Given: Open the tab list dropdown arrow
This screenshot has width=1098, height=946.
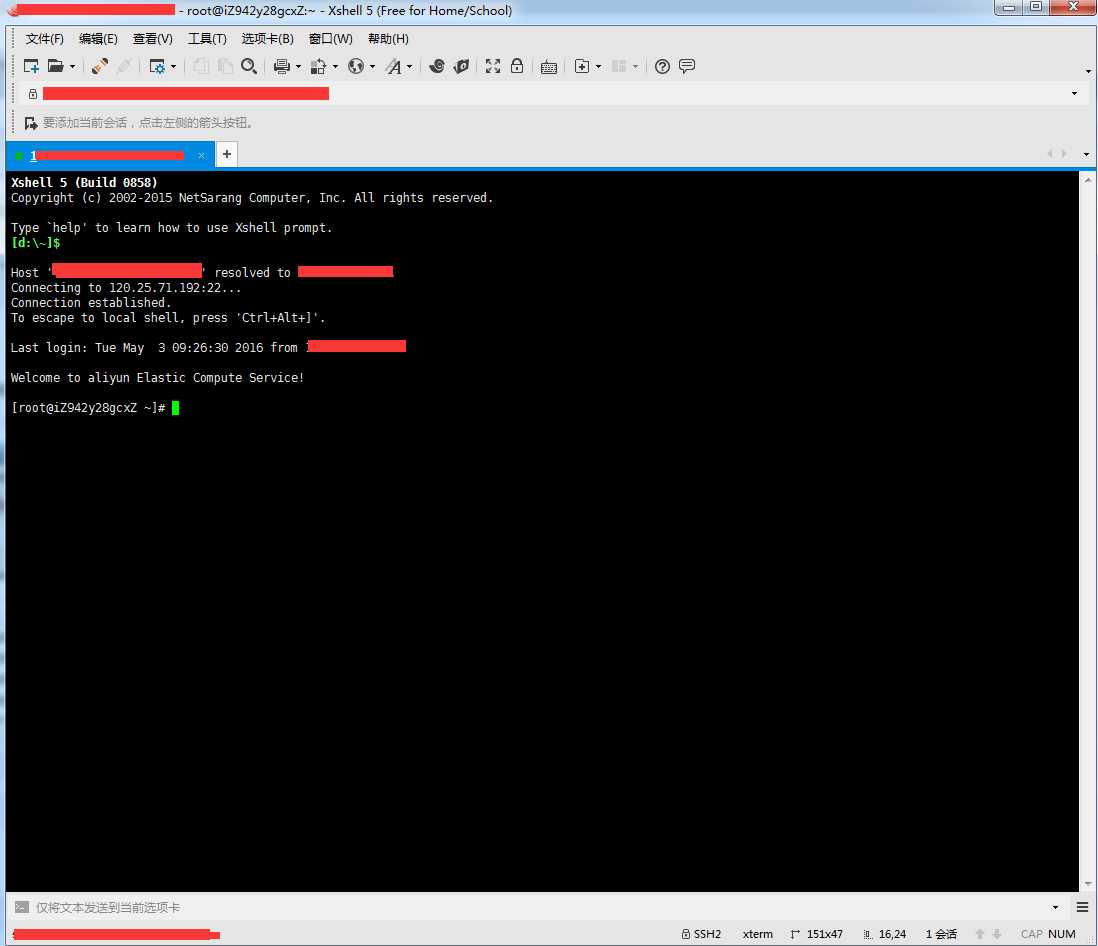Looking at the screenshot, I should click(1086, 154).
